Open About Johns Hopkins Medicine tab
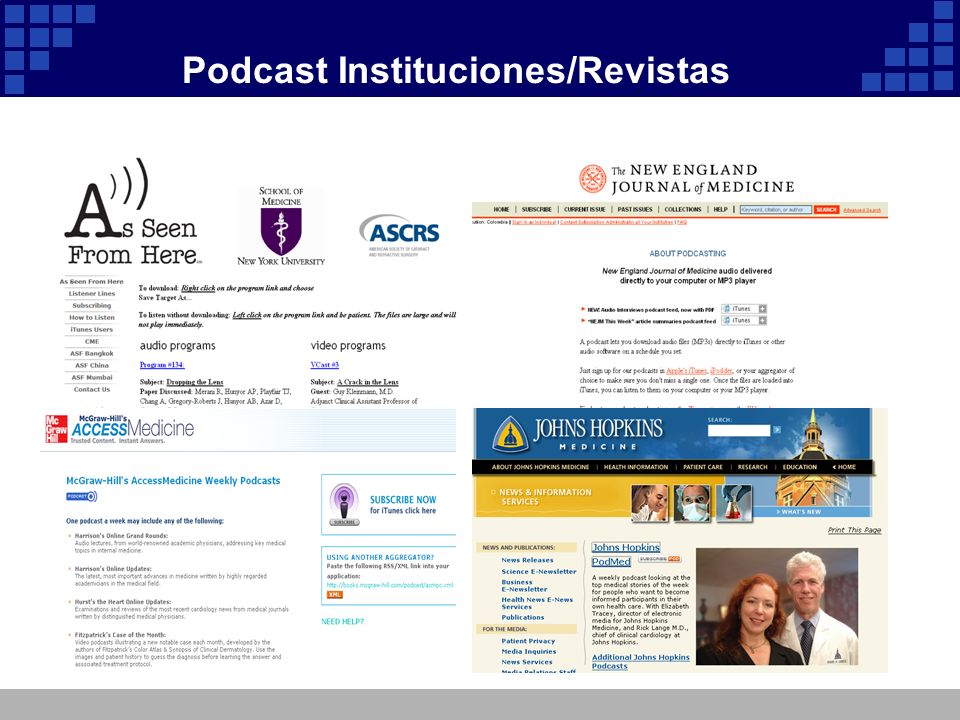 click(x=540, y=467)
